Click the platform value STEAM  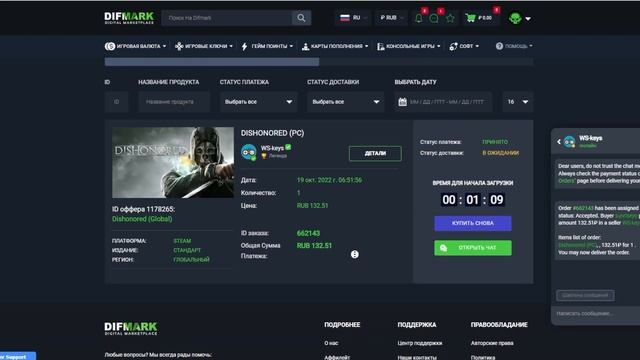click(182, 241)
